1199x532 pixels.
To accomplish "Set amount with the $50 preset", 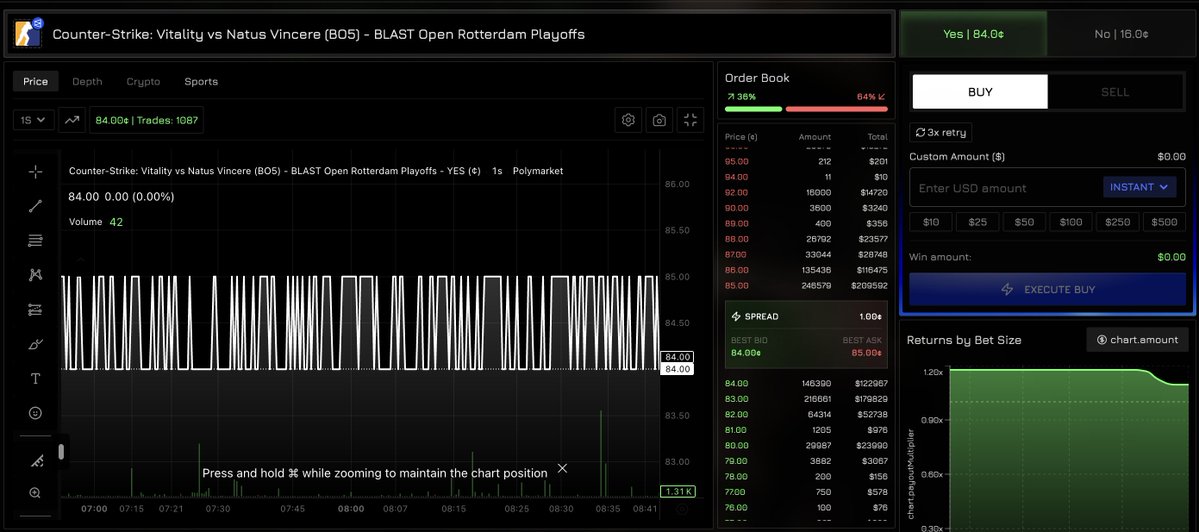I will 1024,222.
